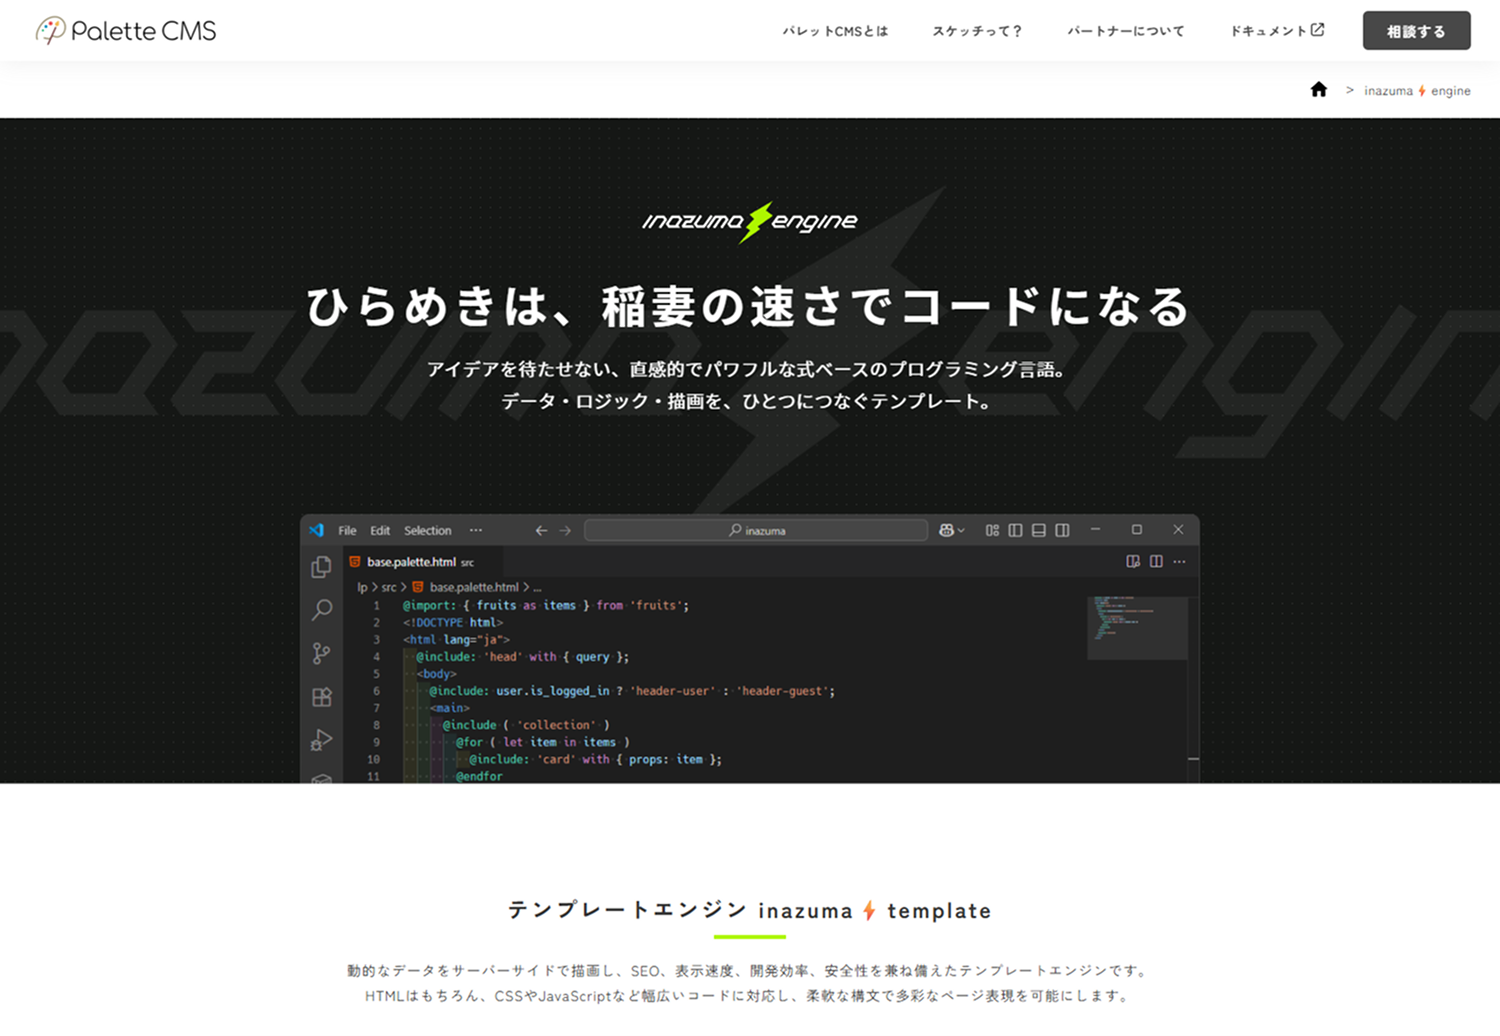This screenshot has width=1500, height=1036.
Task: Click the Palette CMS logo
Action: coord(126,31)
